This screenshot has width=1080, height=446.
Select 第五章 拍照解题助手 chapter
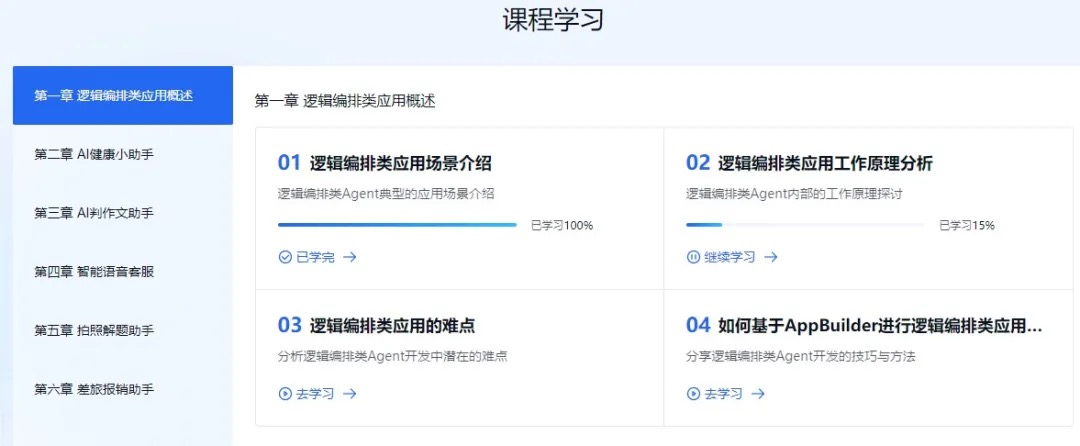pos(94,330)
